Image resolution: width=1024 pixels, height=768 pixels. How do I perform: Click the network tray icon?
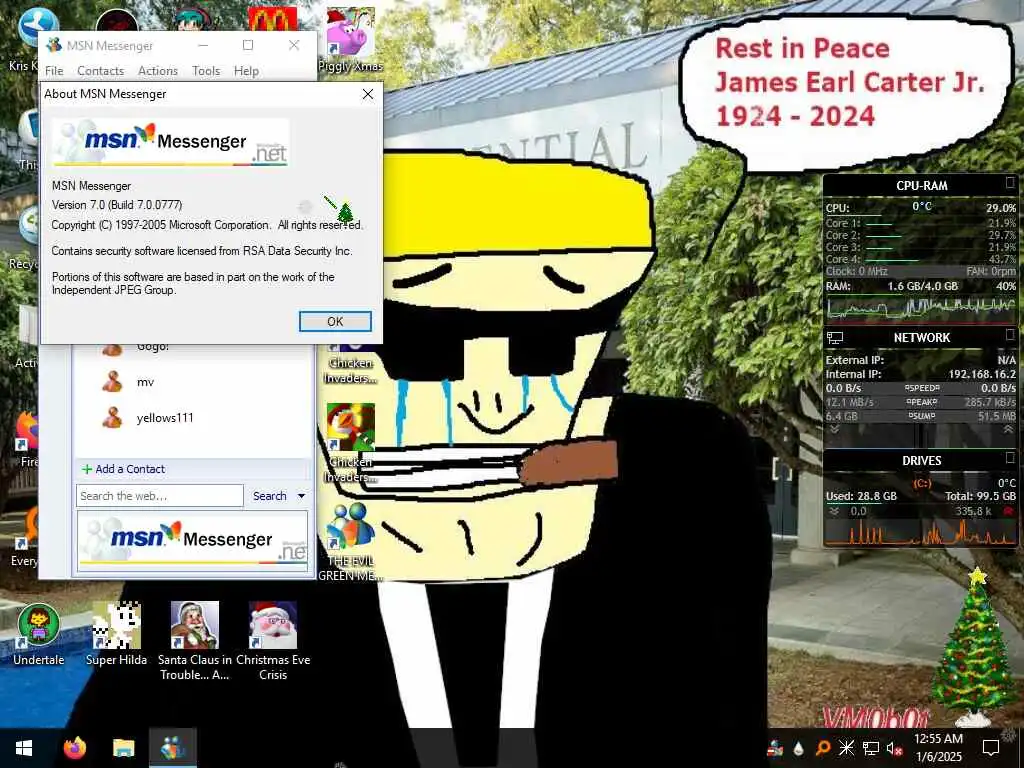tap(871, 748)
